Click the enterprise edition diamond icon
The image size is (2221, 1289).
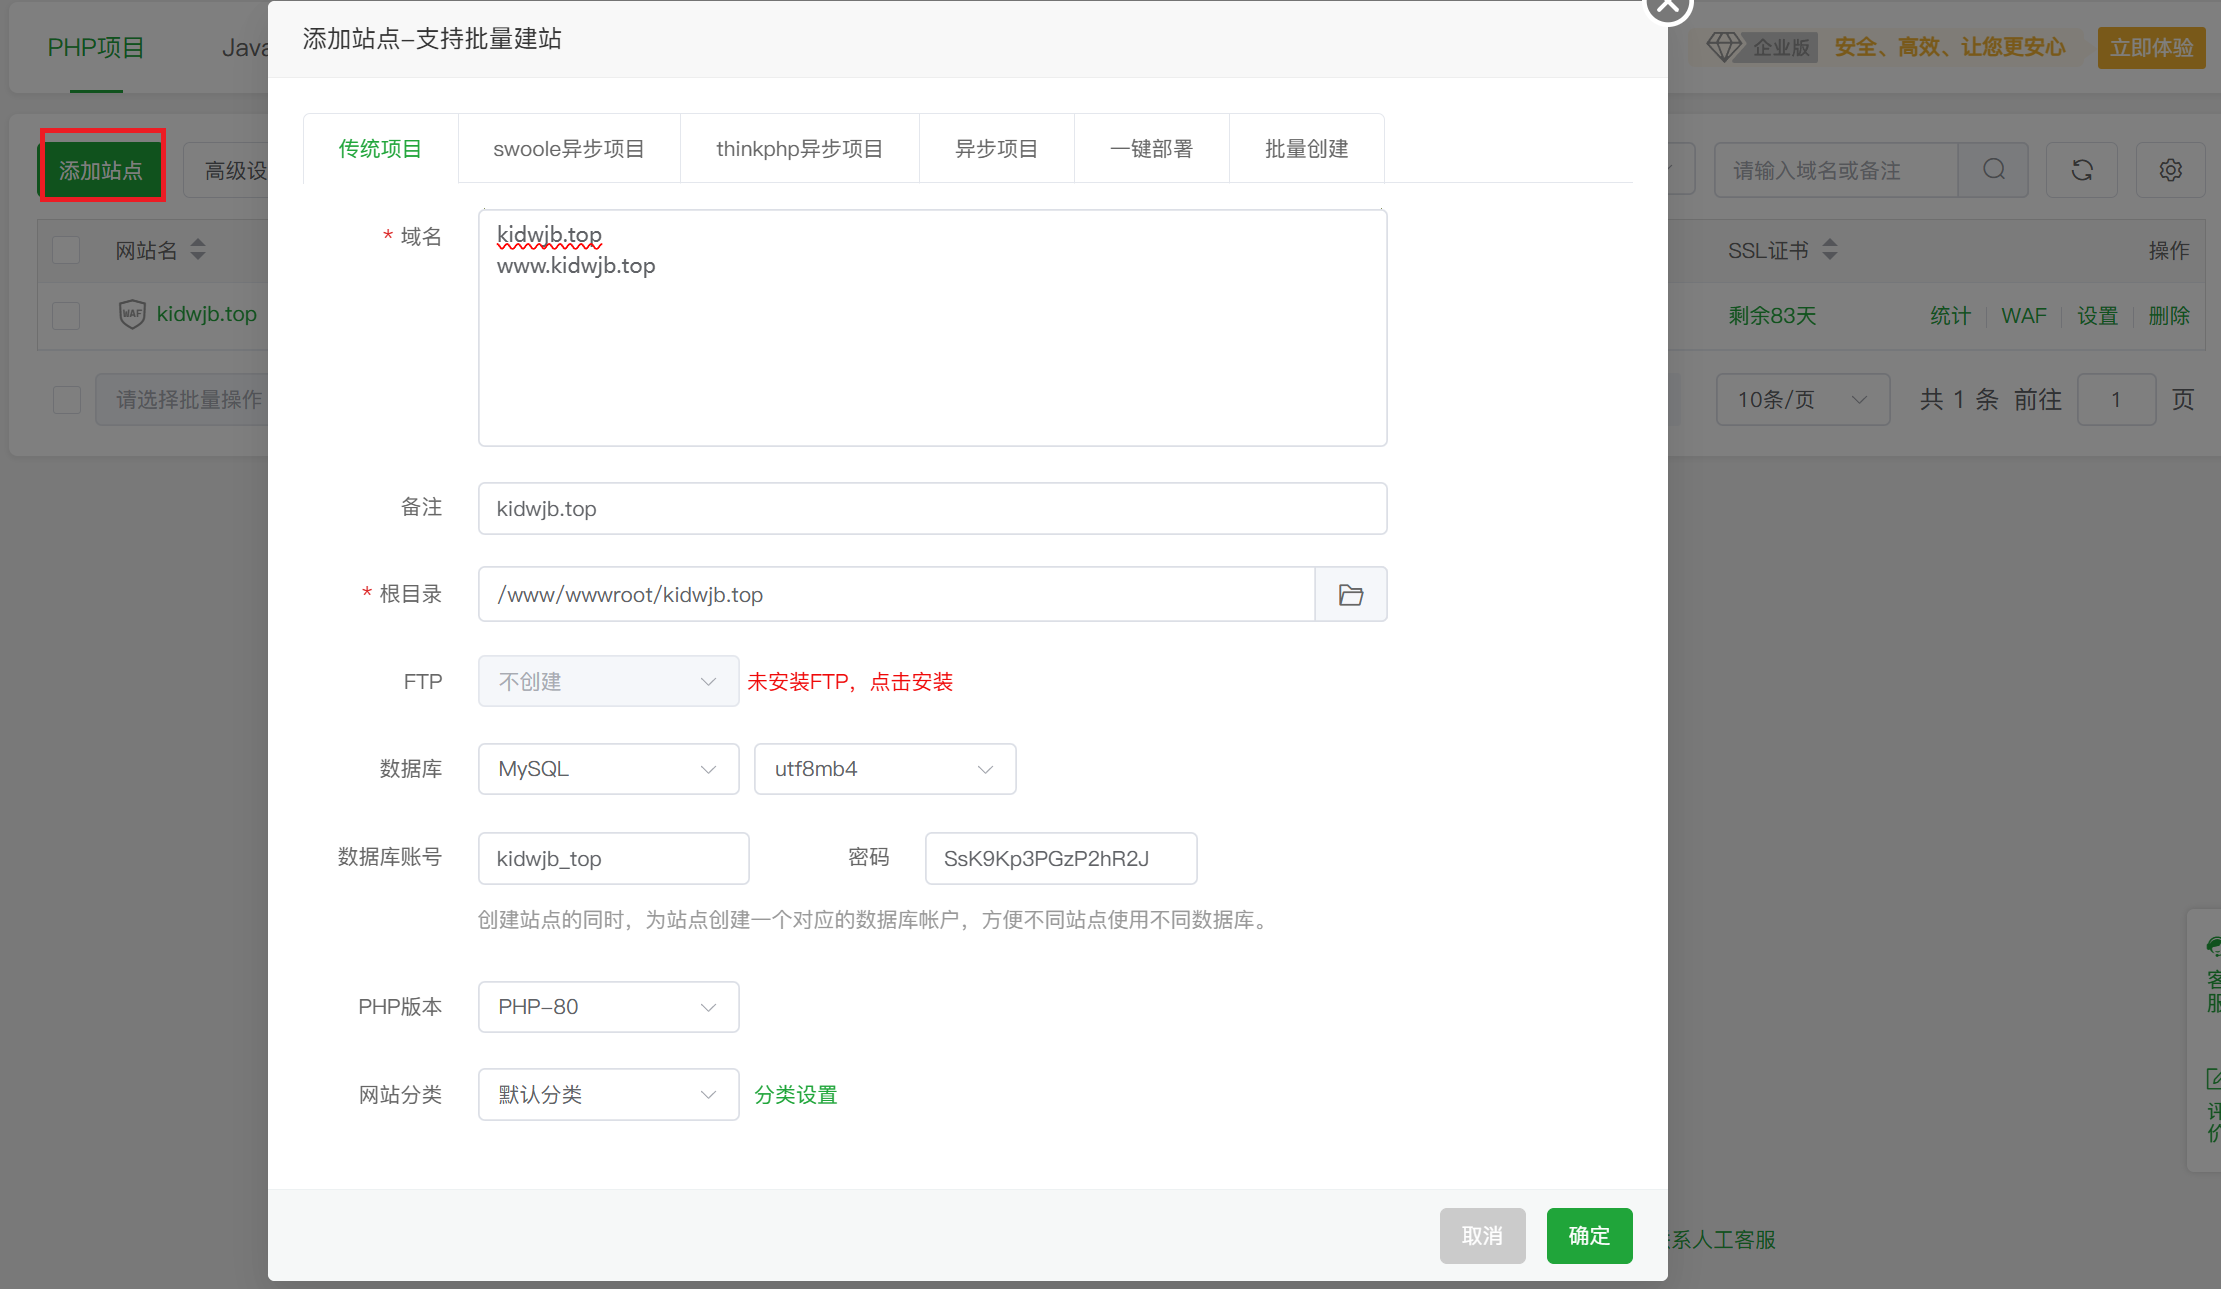click(x=1725, y=46)
